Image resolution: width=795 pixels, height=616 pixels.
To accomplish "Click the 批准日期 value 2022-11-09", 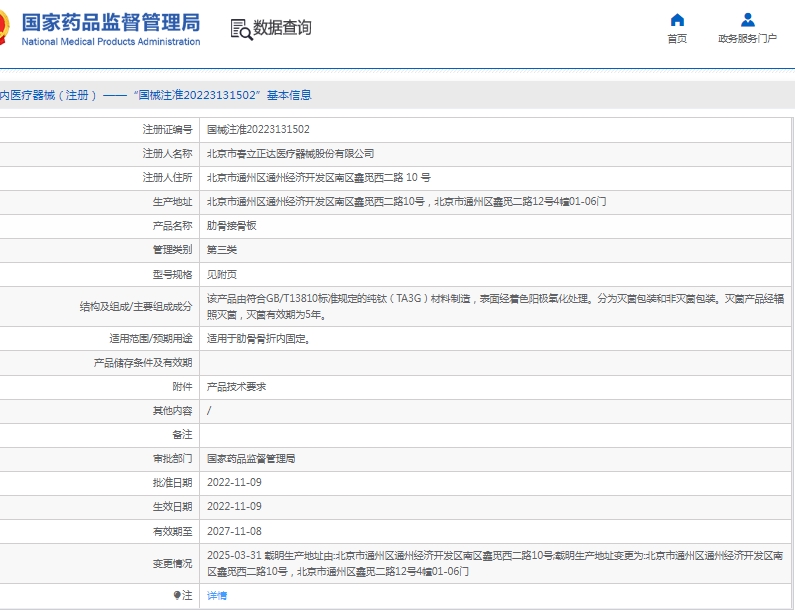I will [234, 482].
